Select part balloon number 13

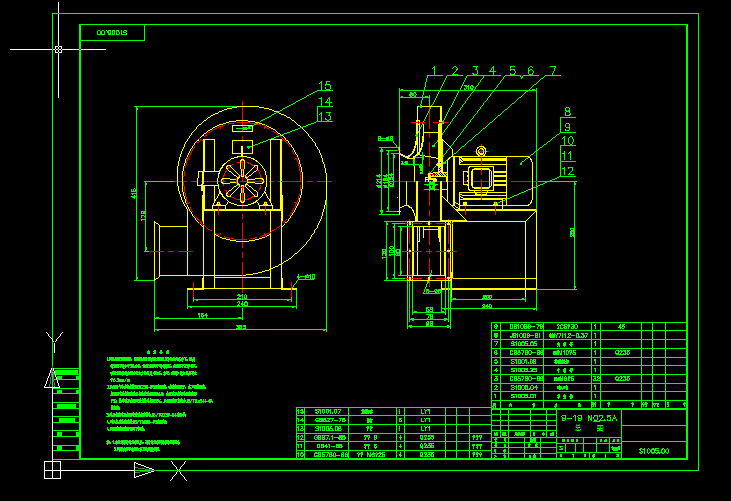325,116
